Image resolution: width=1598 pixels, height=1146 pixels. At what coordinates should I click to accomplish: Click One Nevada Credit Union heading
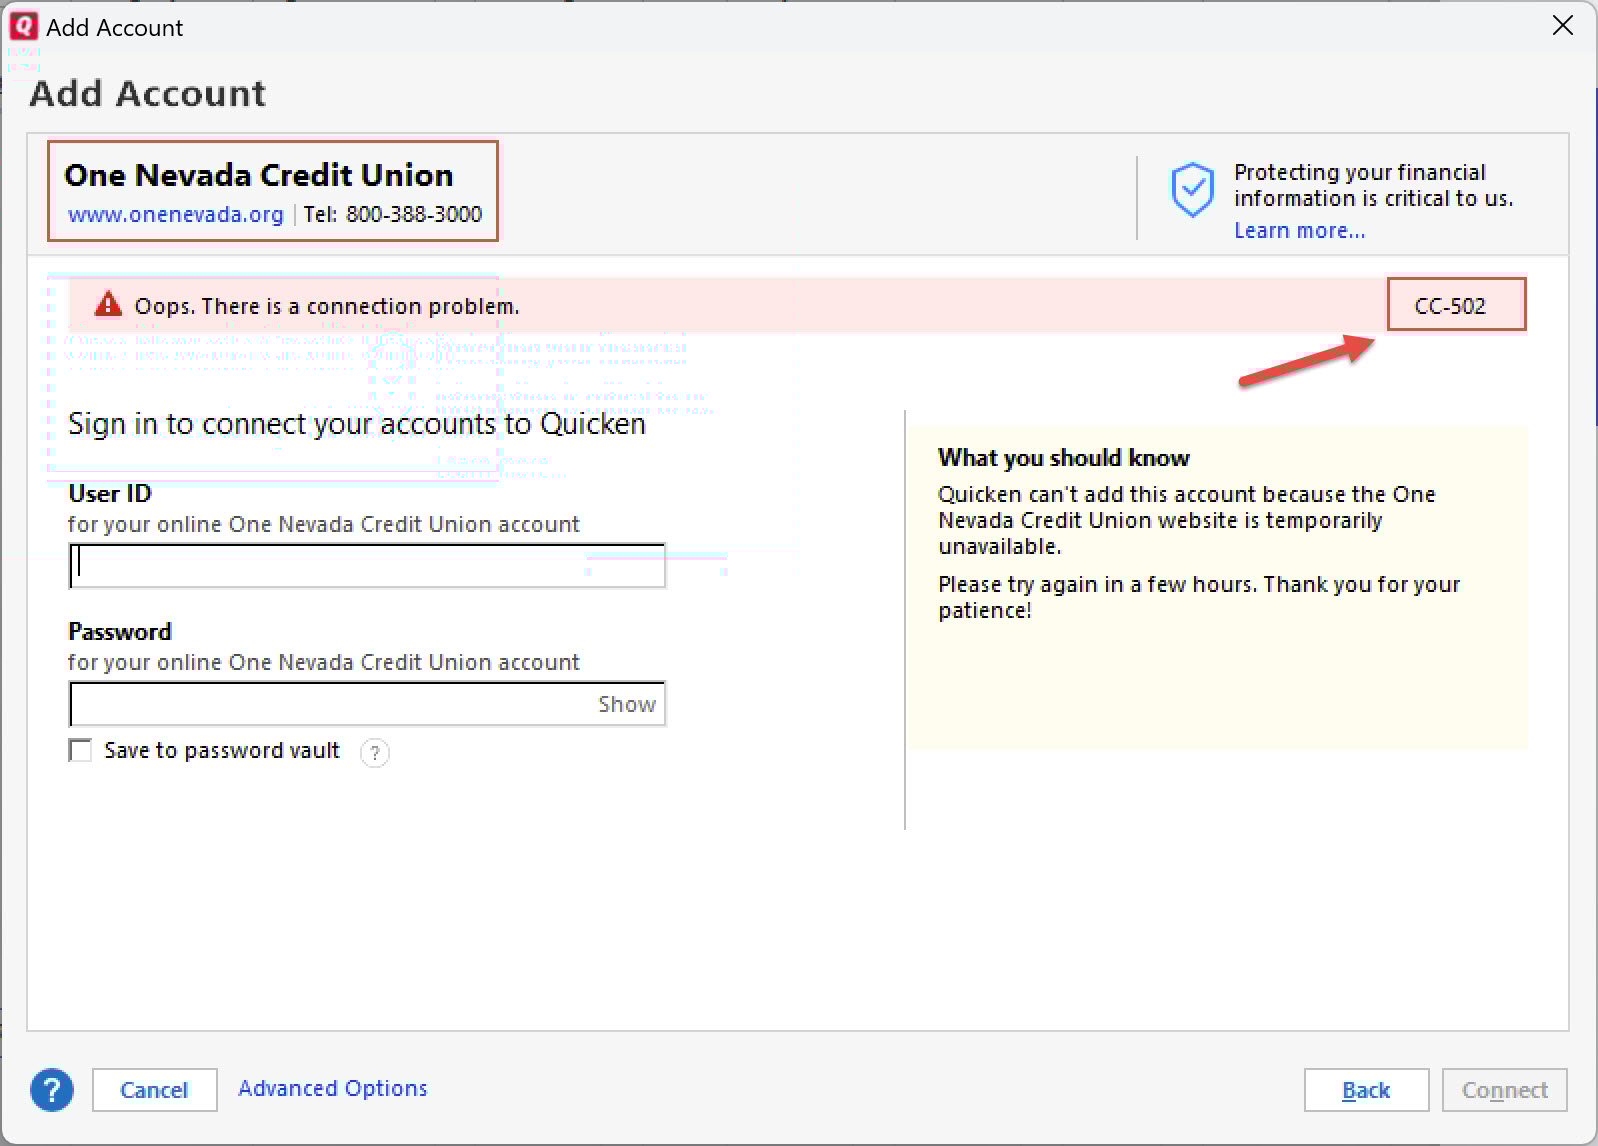click(x=259, y=175)
